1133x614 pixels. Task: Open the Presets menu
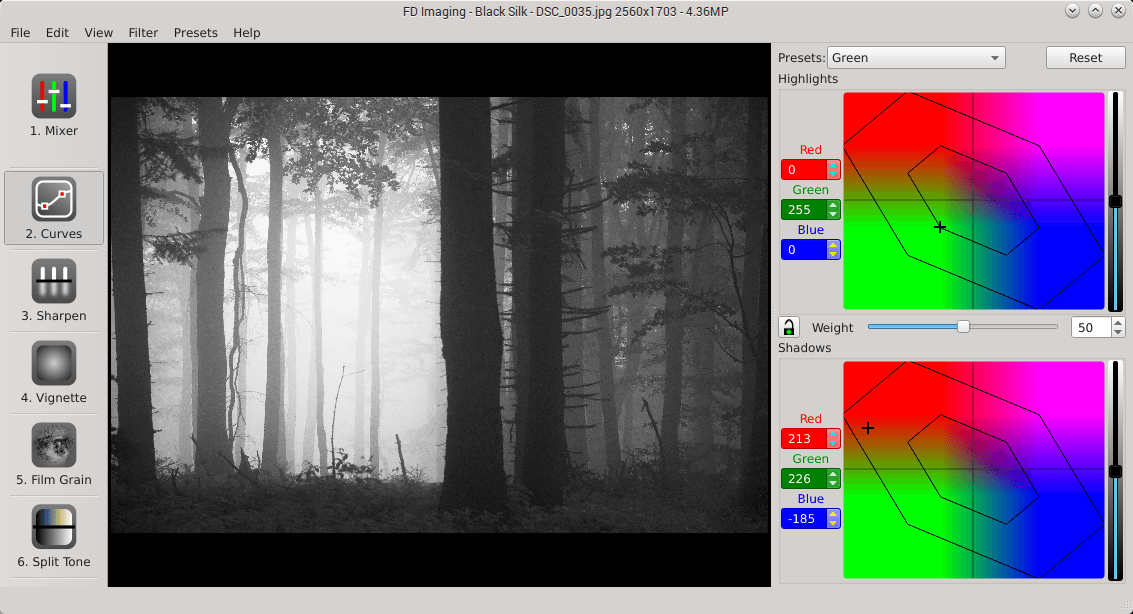(x=195, y=33)
